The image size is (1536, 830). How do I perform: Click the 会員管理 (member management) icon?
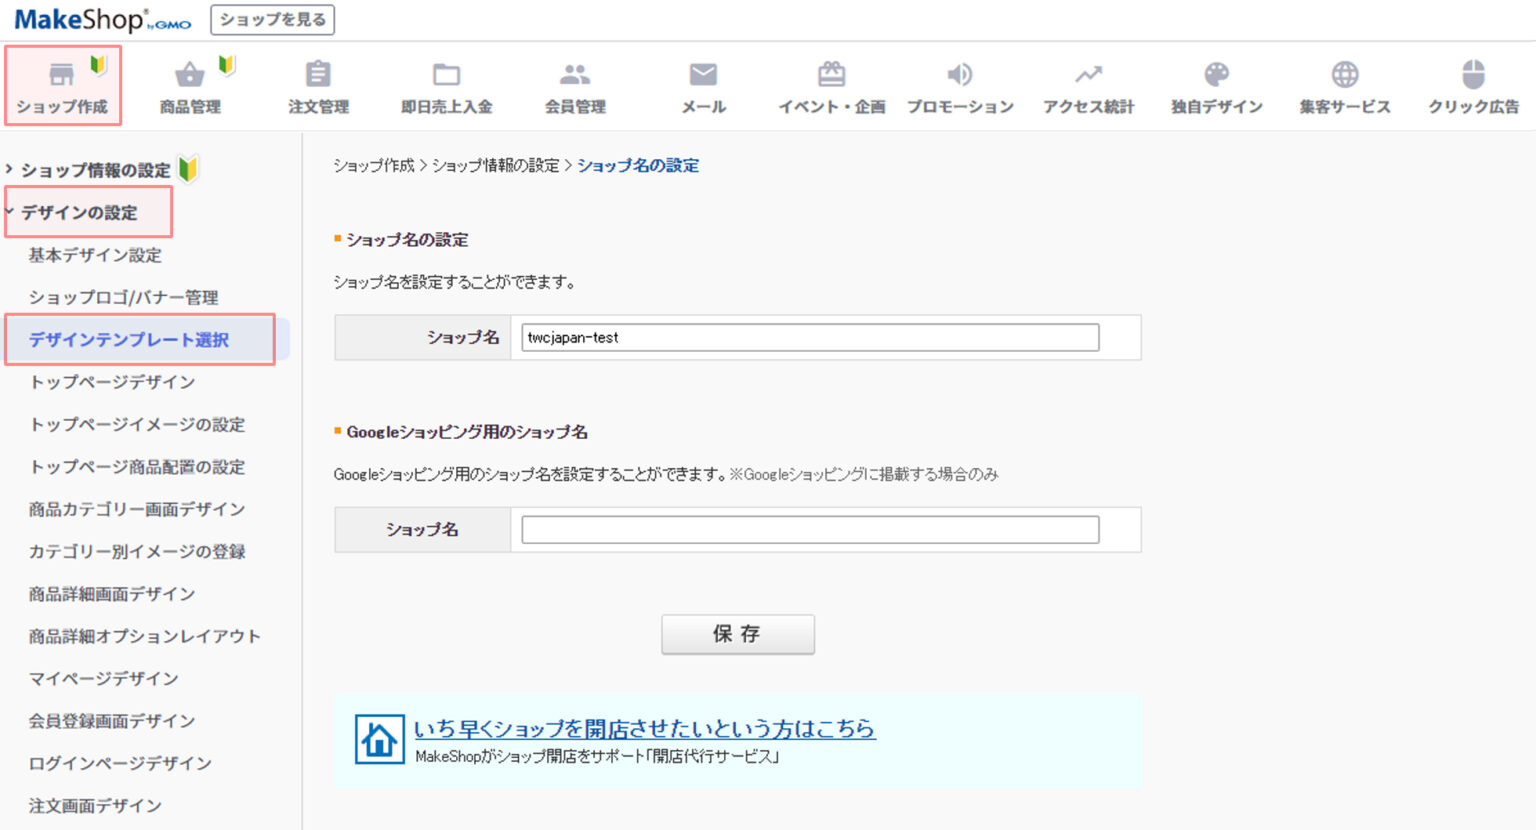575,85
